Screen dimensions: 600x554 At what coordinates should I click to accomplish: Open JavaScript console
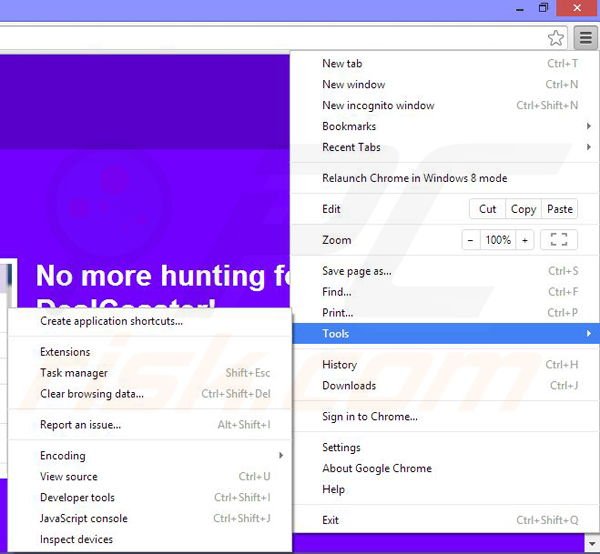[150, 518]
